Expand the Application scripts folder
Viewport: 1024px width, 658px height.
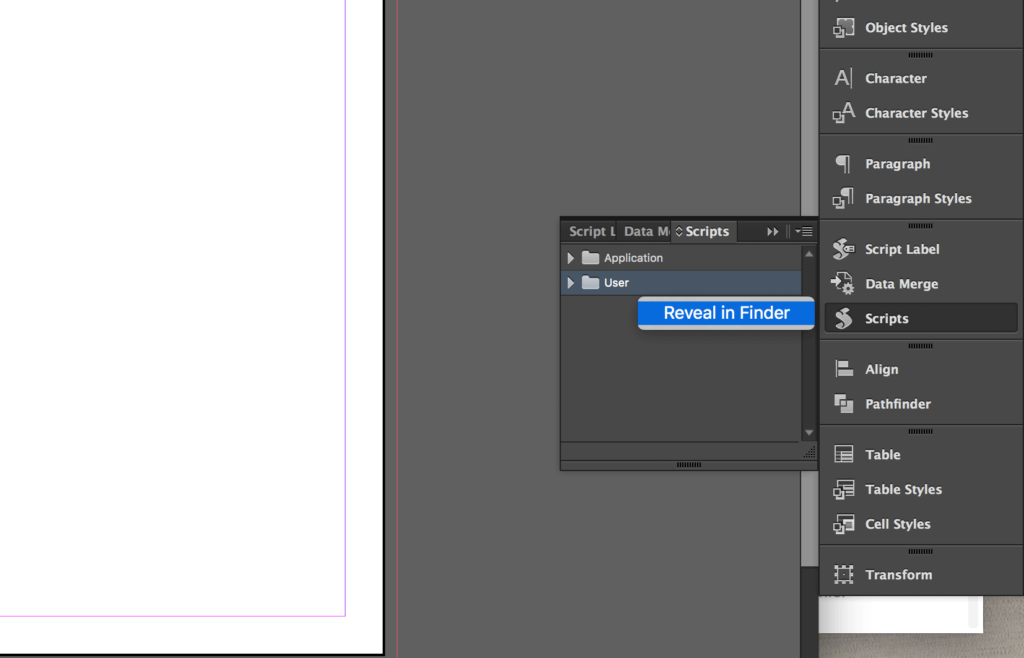[571, 257]
